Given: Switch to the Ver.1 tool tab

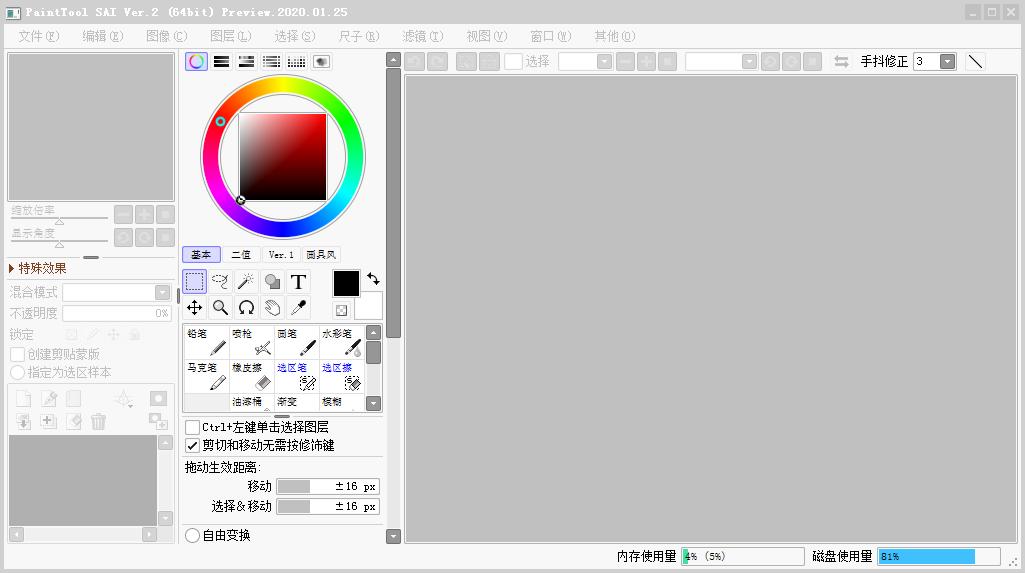Looking at the screenshot, I should (x=281, y=255).
